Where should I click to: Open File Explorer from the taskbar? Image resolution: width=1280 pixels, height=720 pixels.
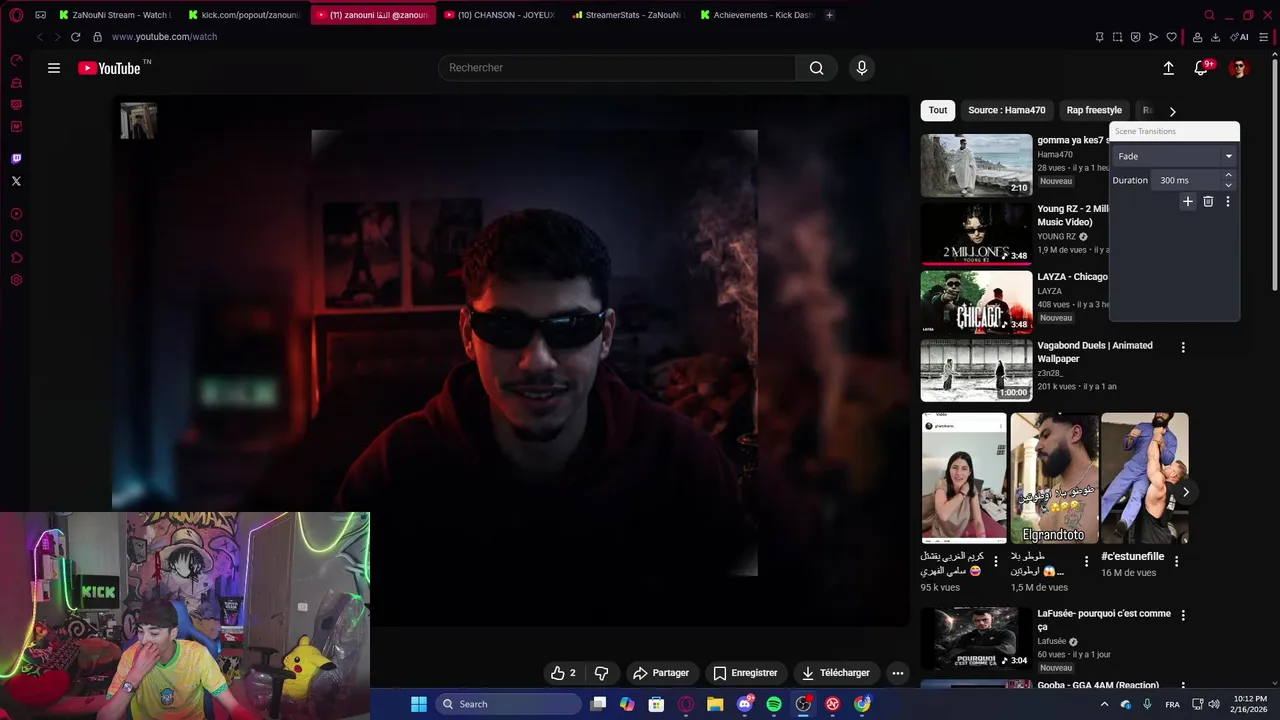tap(715, 704)
